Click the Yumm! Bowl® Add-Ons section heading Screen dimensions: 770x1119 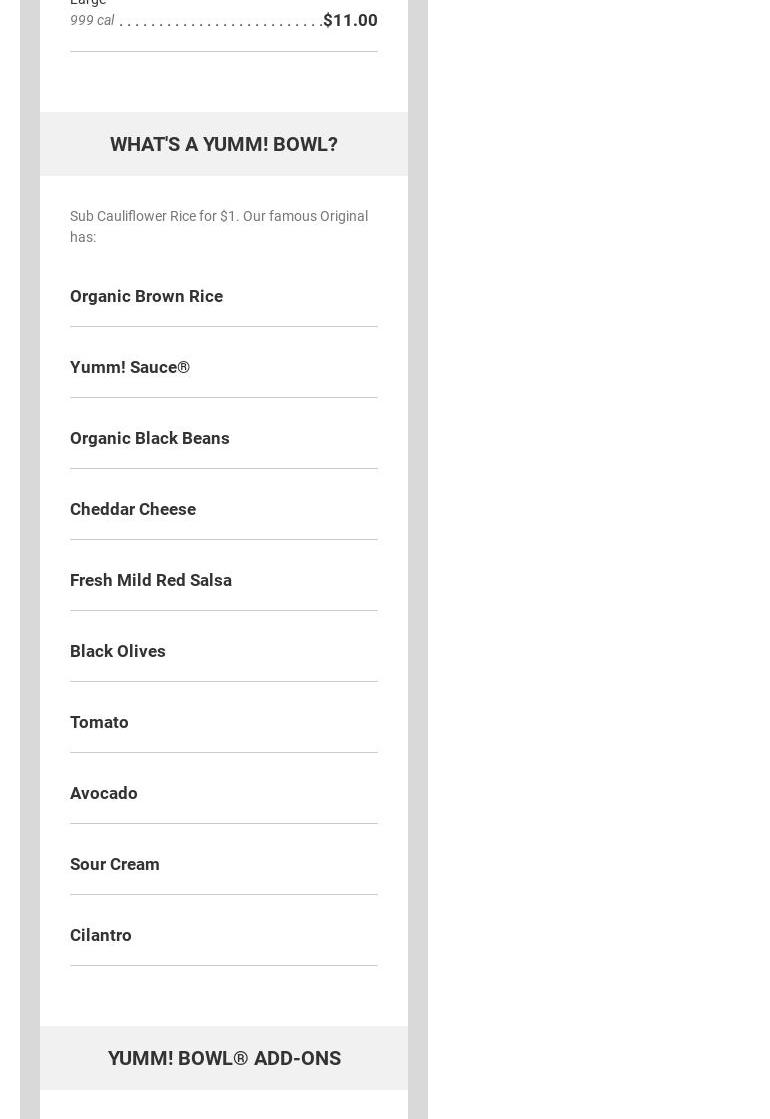223,1058
